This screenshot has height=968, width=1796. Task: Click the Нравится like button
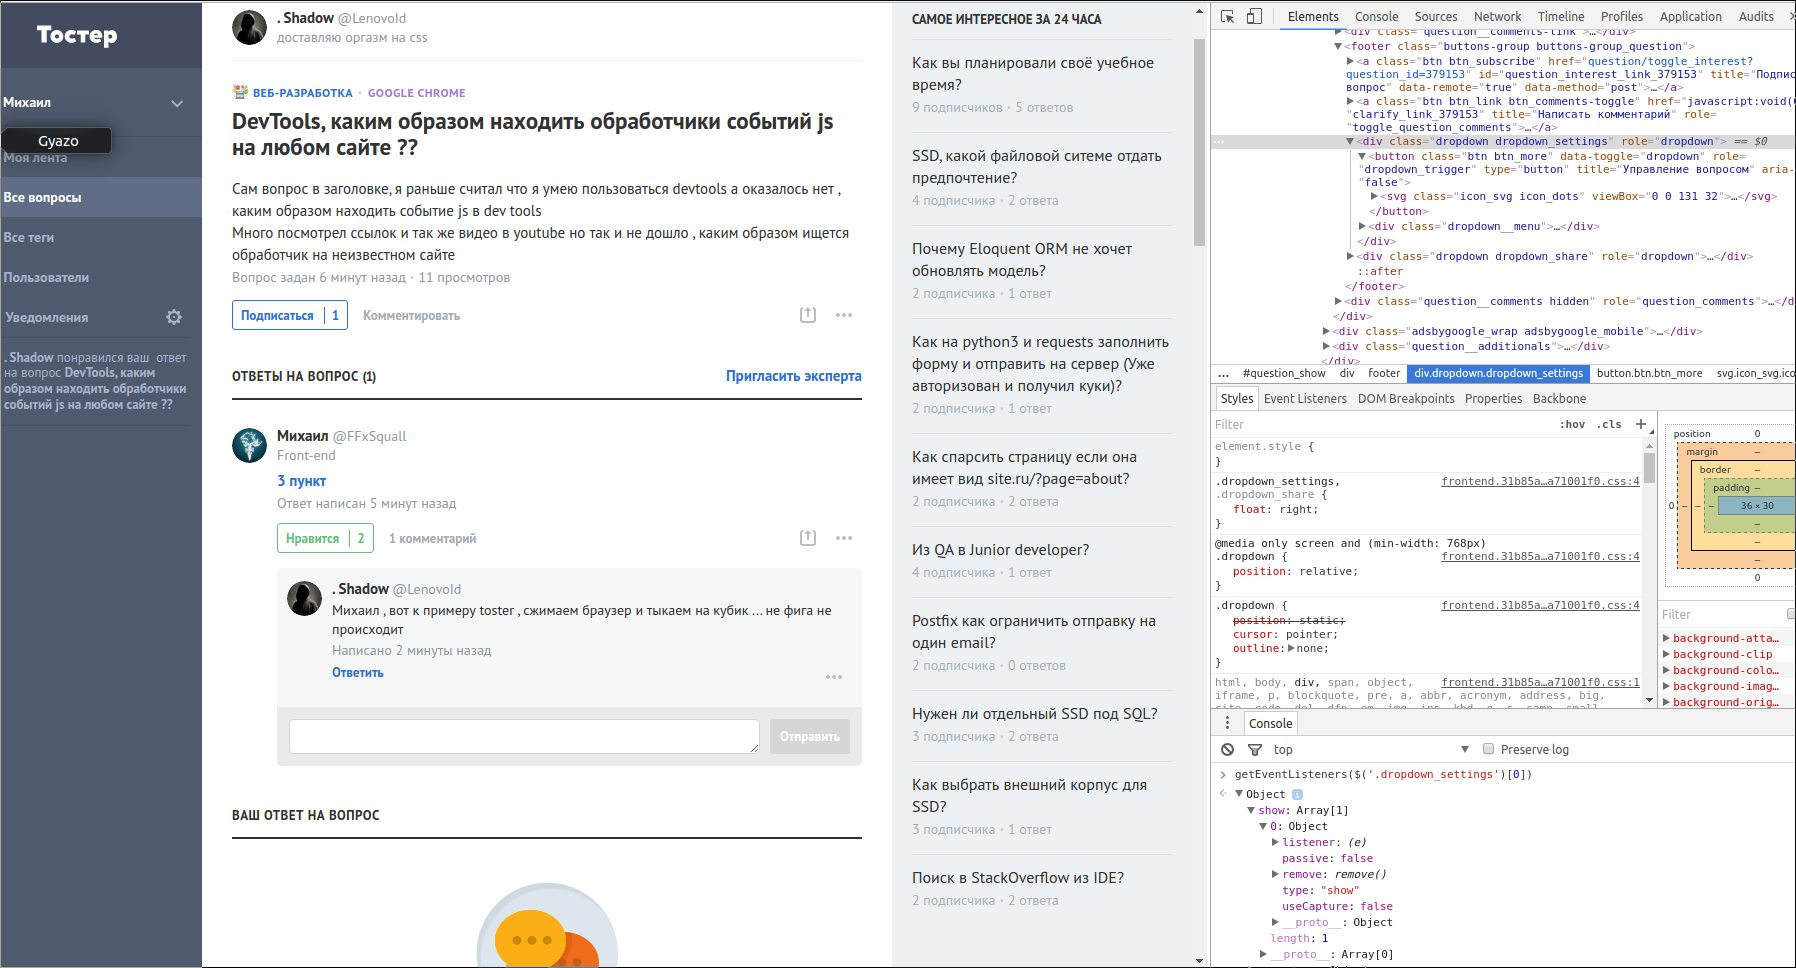coord(325,538)
